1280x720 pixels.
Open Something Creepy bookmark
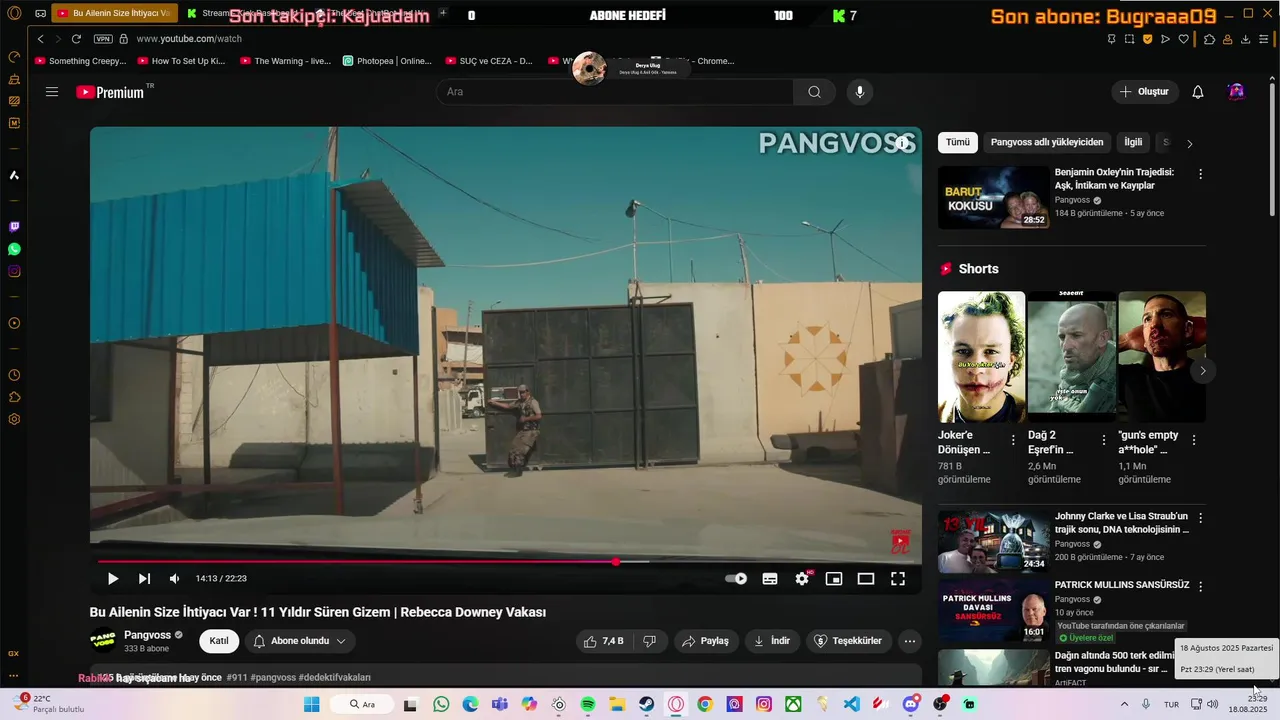[x=81, y=61]
